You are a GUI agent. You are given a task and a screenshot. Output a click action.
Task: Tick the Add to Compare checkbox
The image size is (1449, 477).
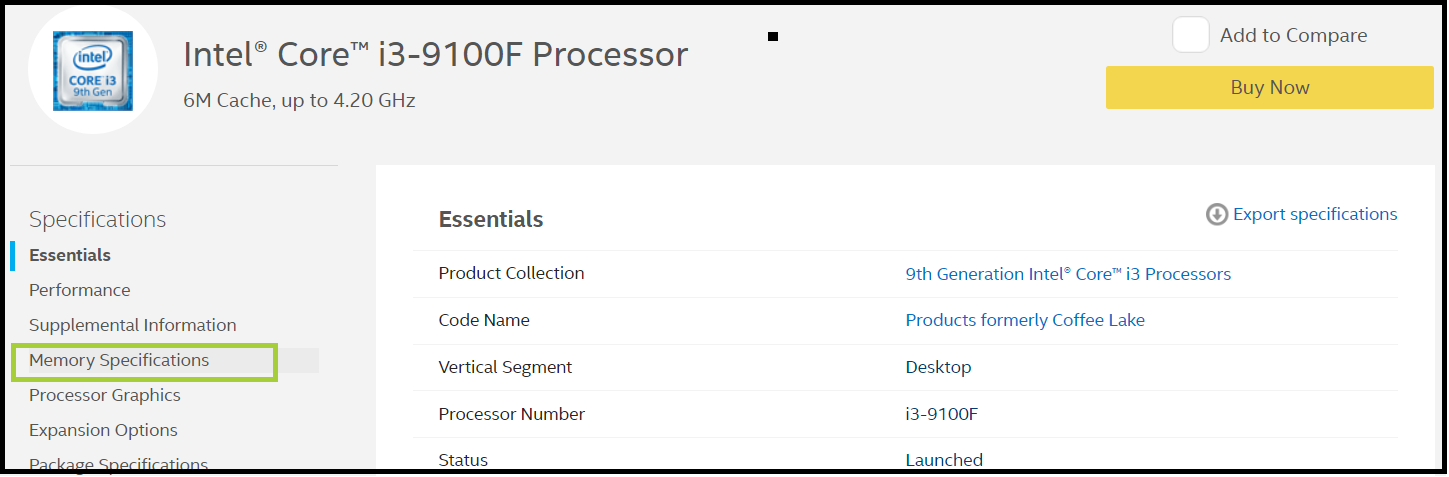[1191, 35]
